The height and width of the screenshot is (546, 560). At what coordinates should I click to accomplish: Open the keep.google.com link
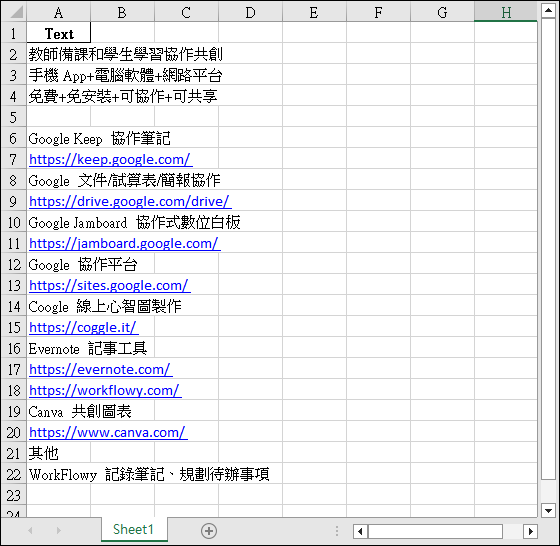pyautogui.click(x=111, y=159)
